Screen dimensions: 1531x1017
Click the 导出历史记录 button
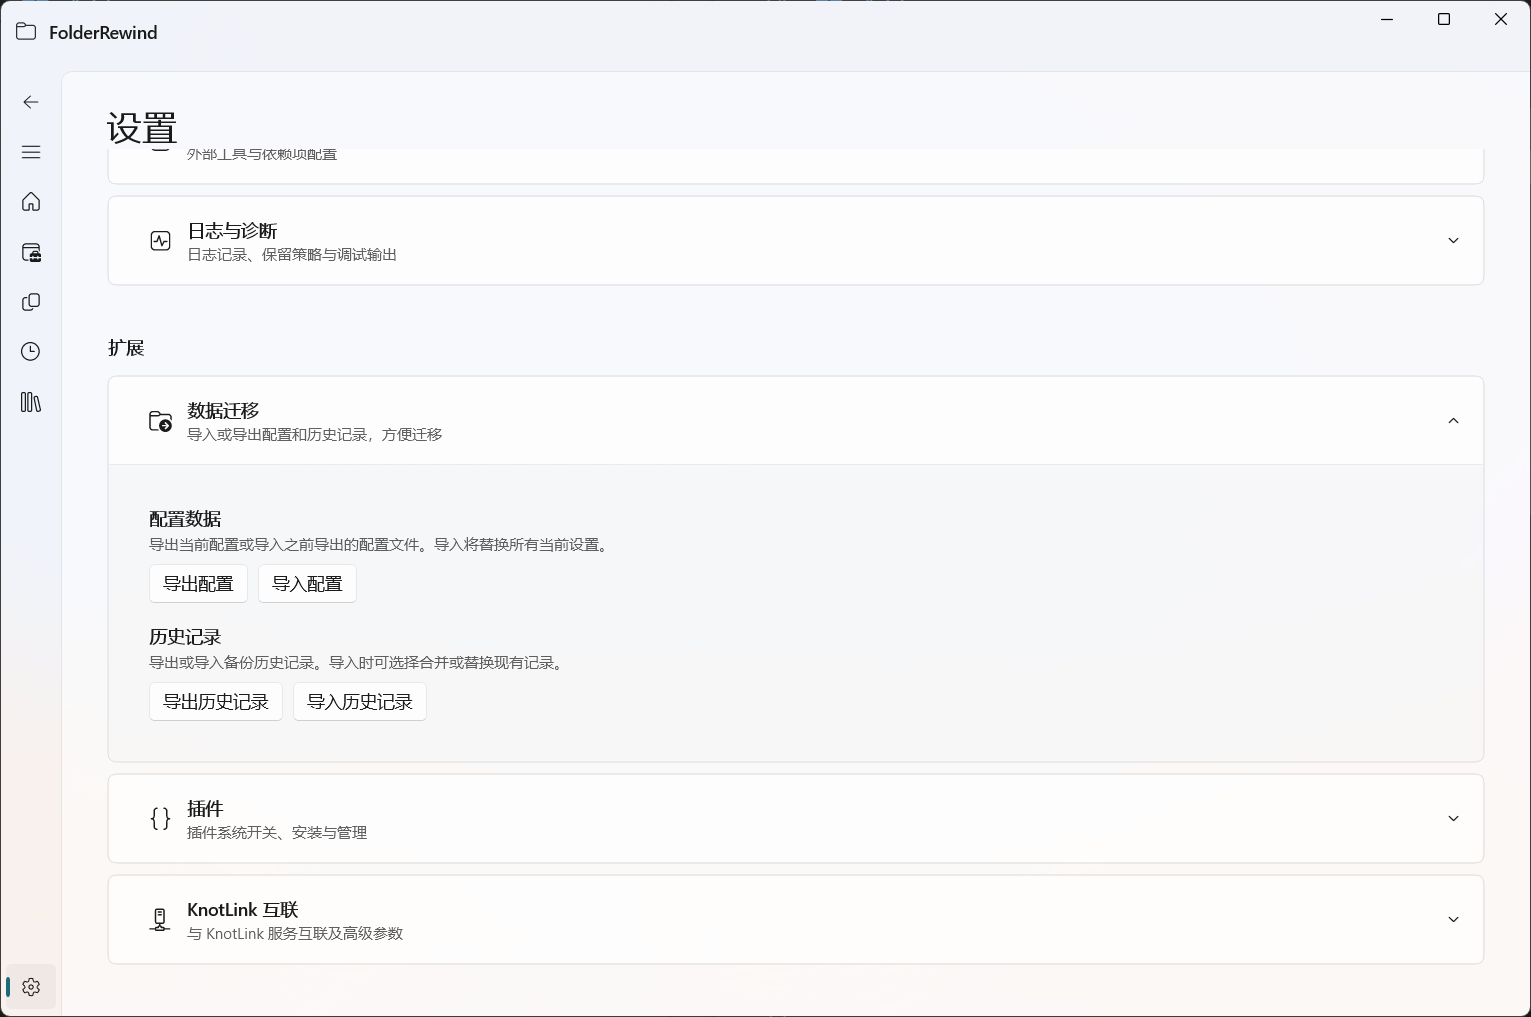coord(215,701)
